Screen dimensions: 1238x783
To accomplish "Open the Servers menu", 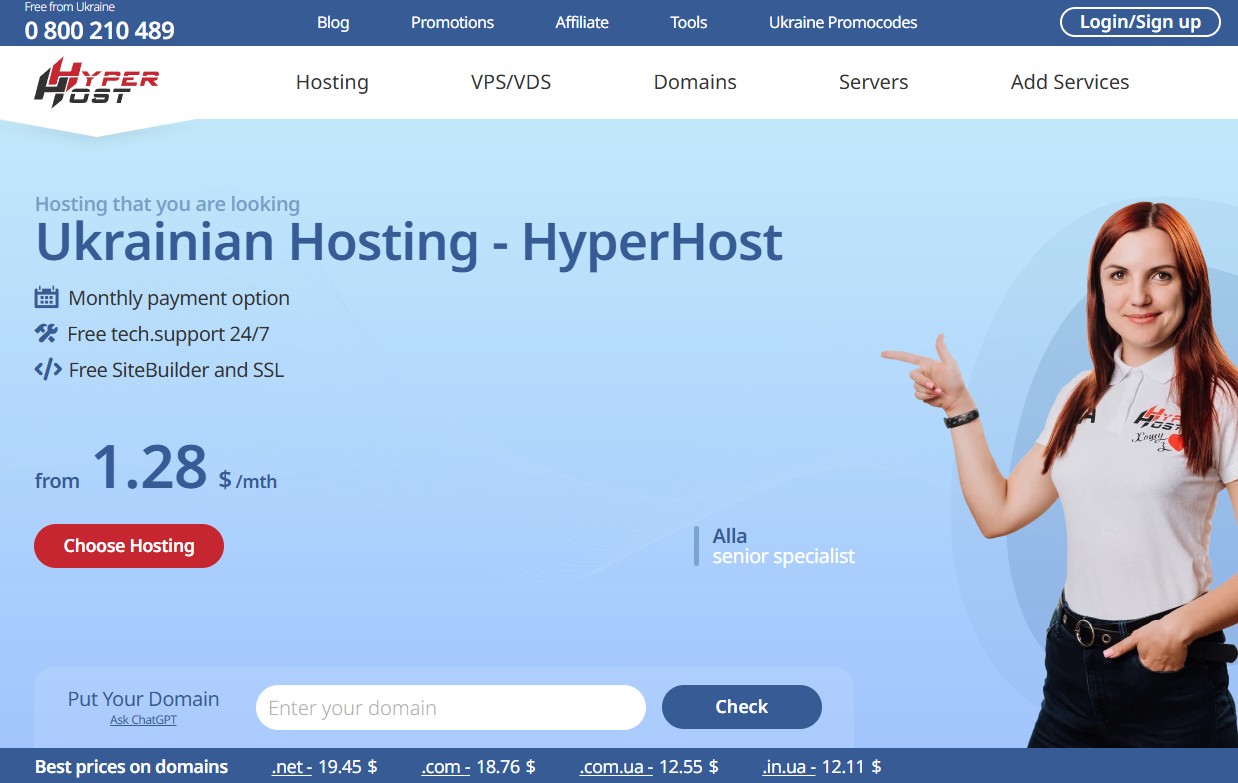I will tap(873, 82).
